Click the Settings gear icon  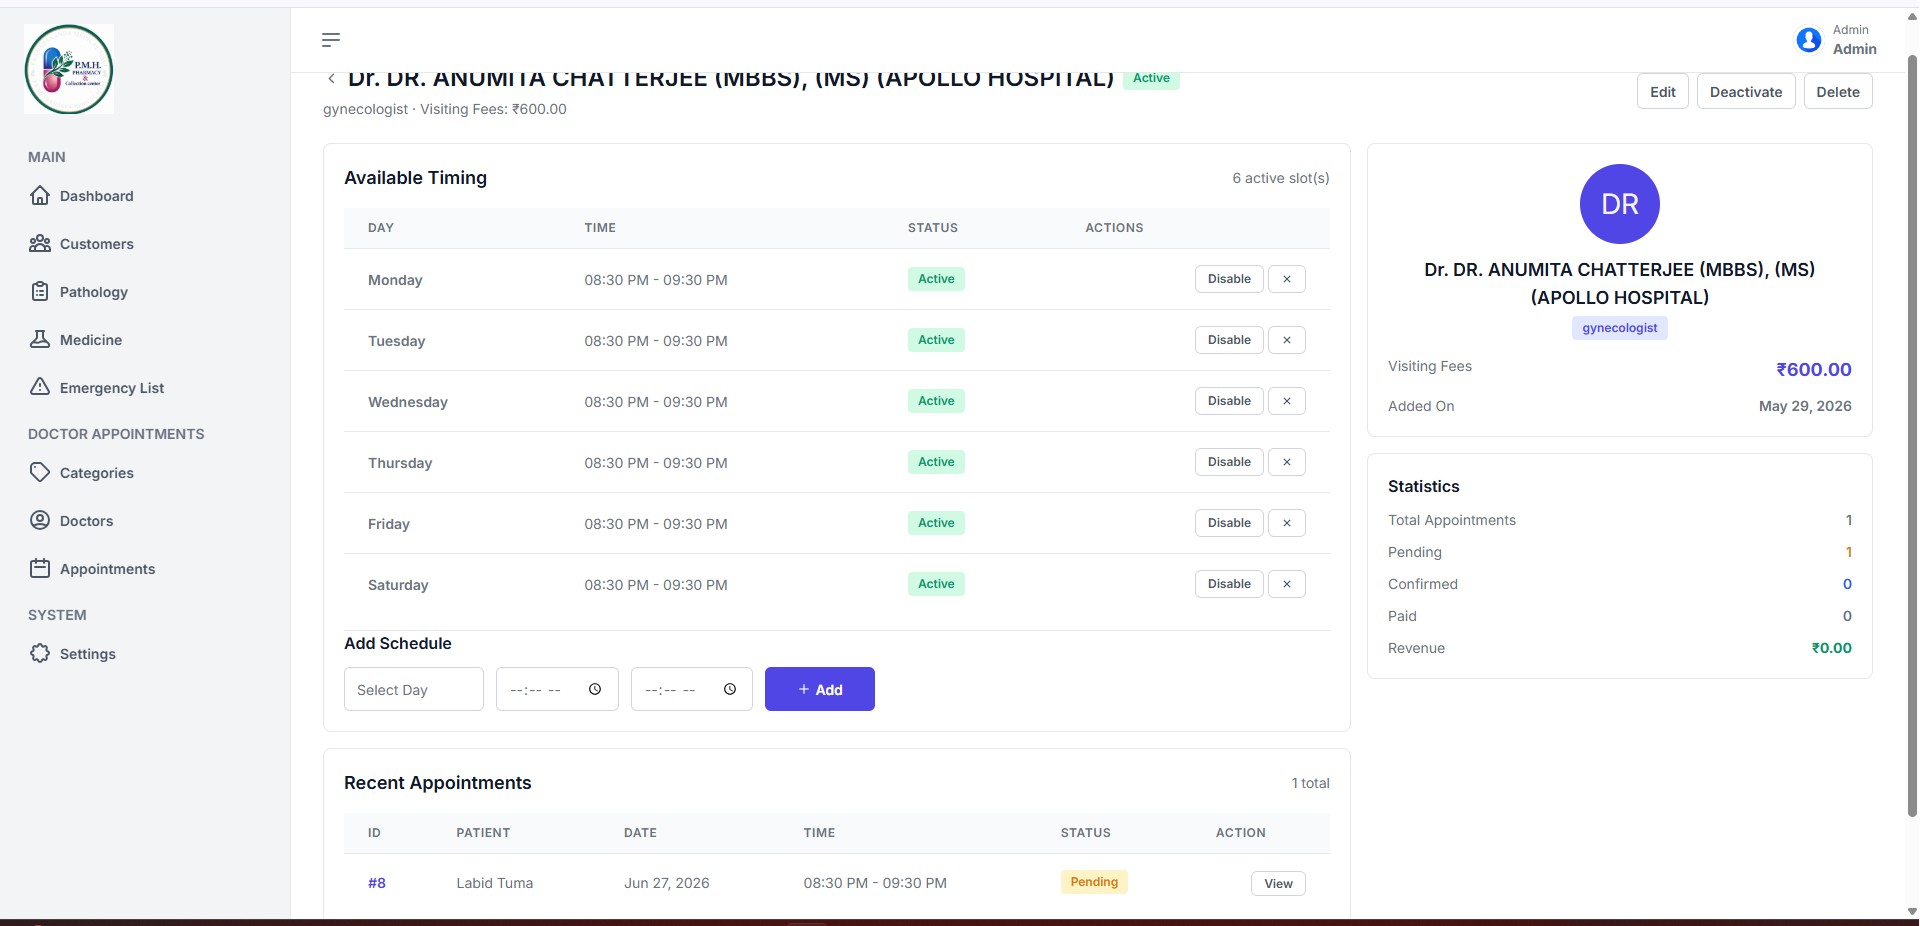point(40,653)
